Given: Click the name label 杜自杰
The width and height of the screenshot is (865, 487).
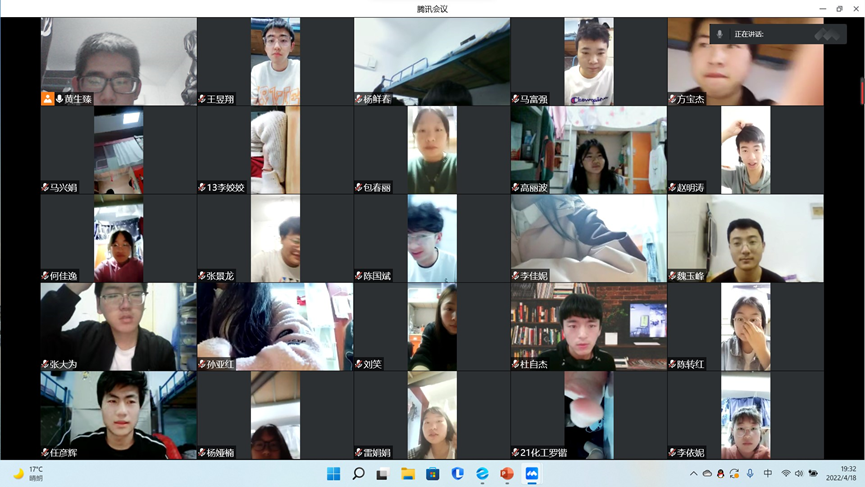Looking at the screenshot, I should point(534,364).
